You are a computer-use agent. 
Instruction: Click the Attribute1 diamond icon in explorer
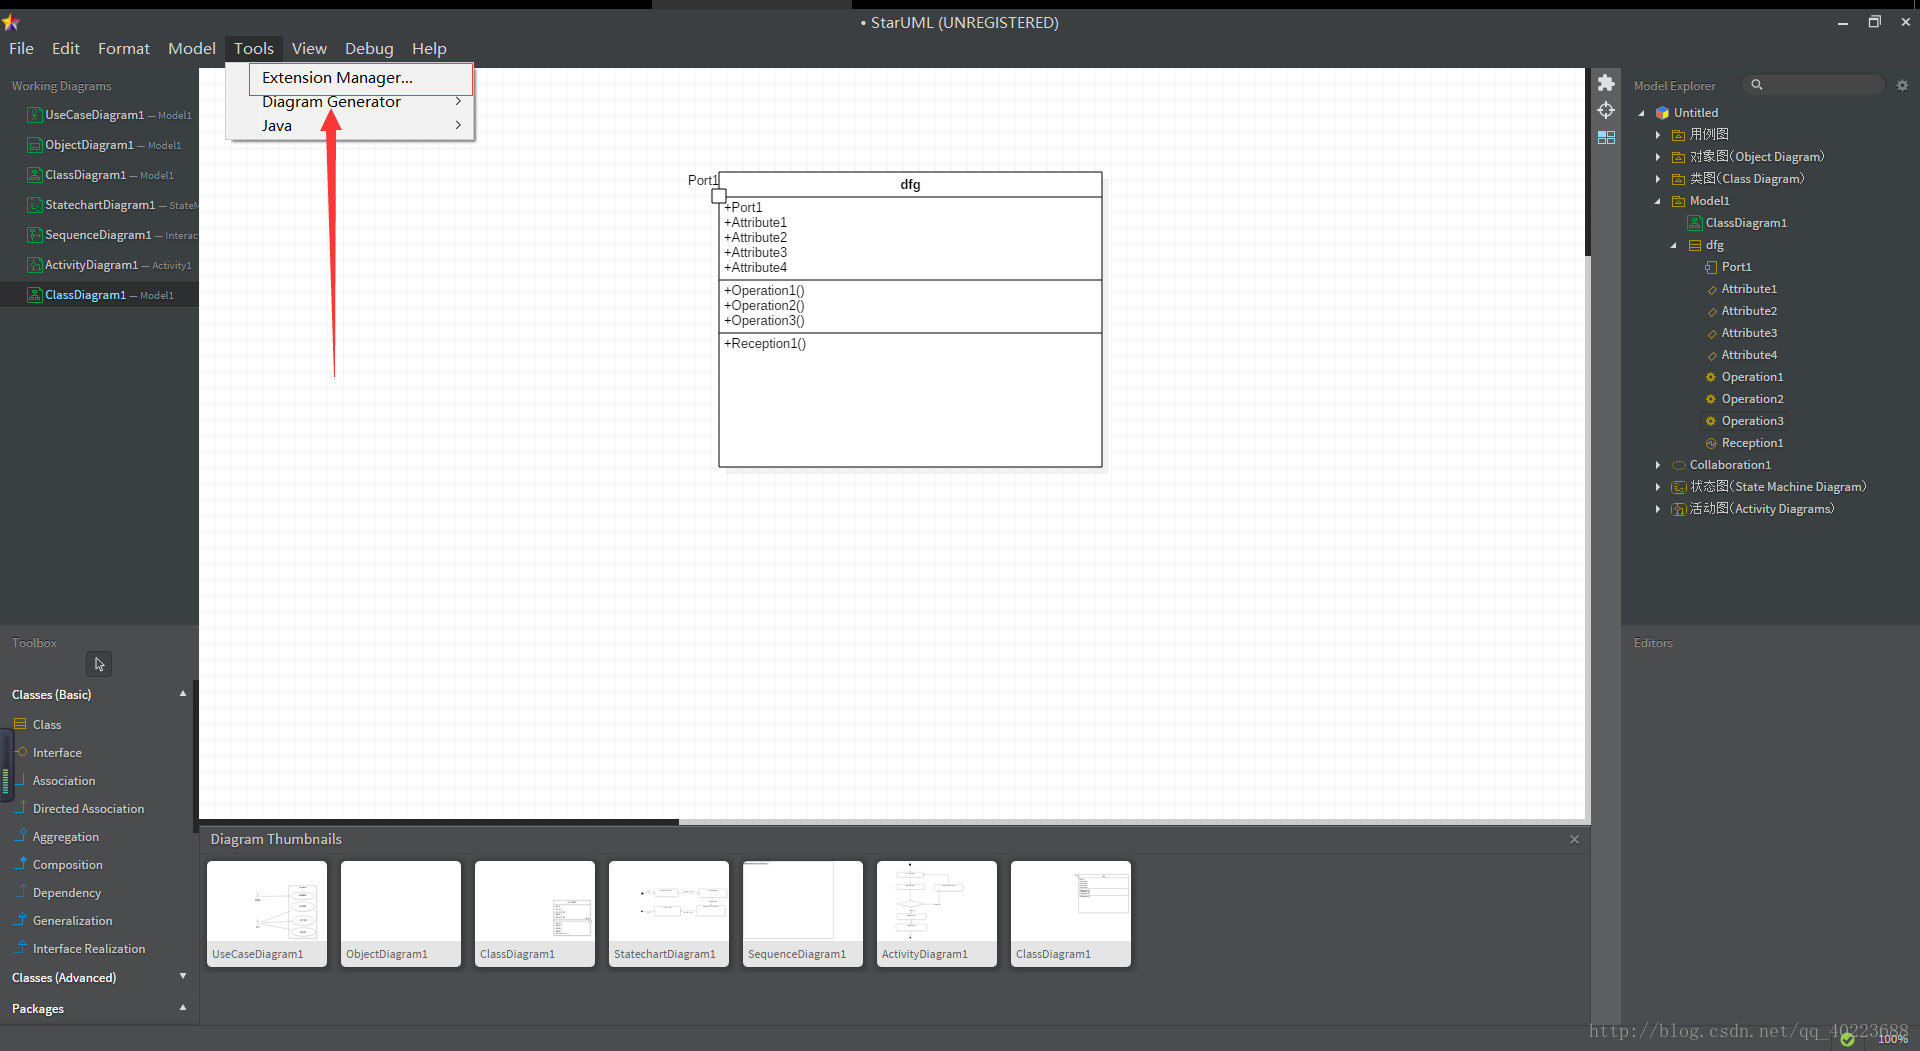coord(1711,290)
